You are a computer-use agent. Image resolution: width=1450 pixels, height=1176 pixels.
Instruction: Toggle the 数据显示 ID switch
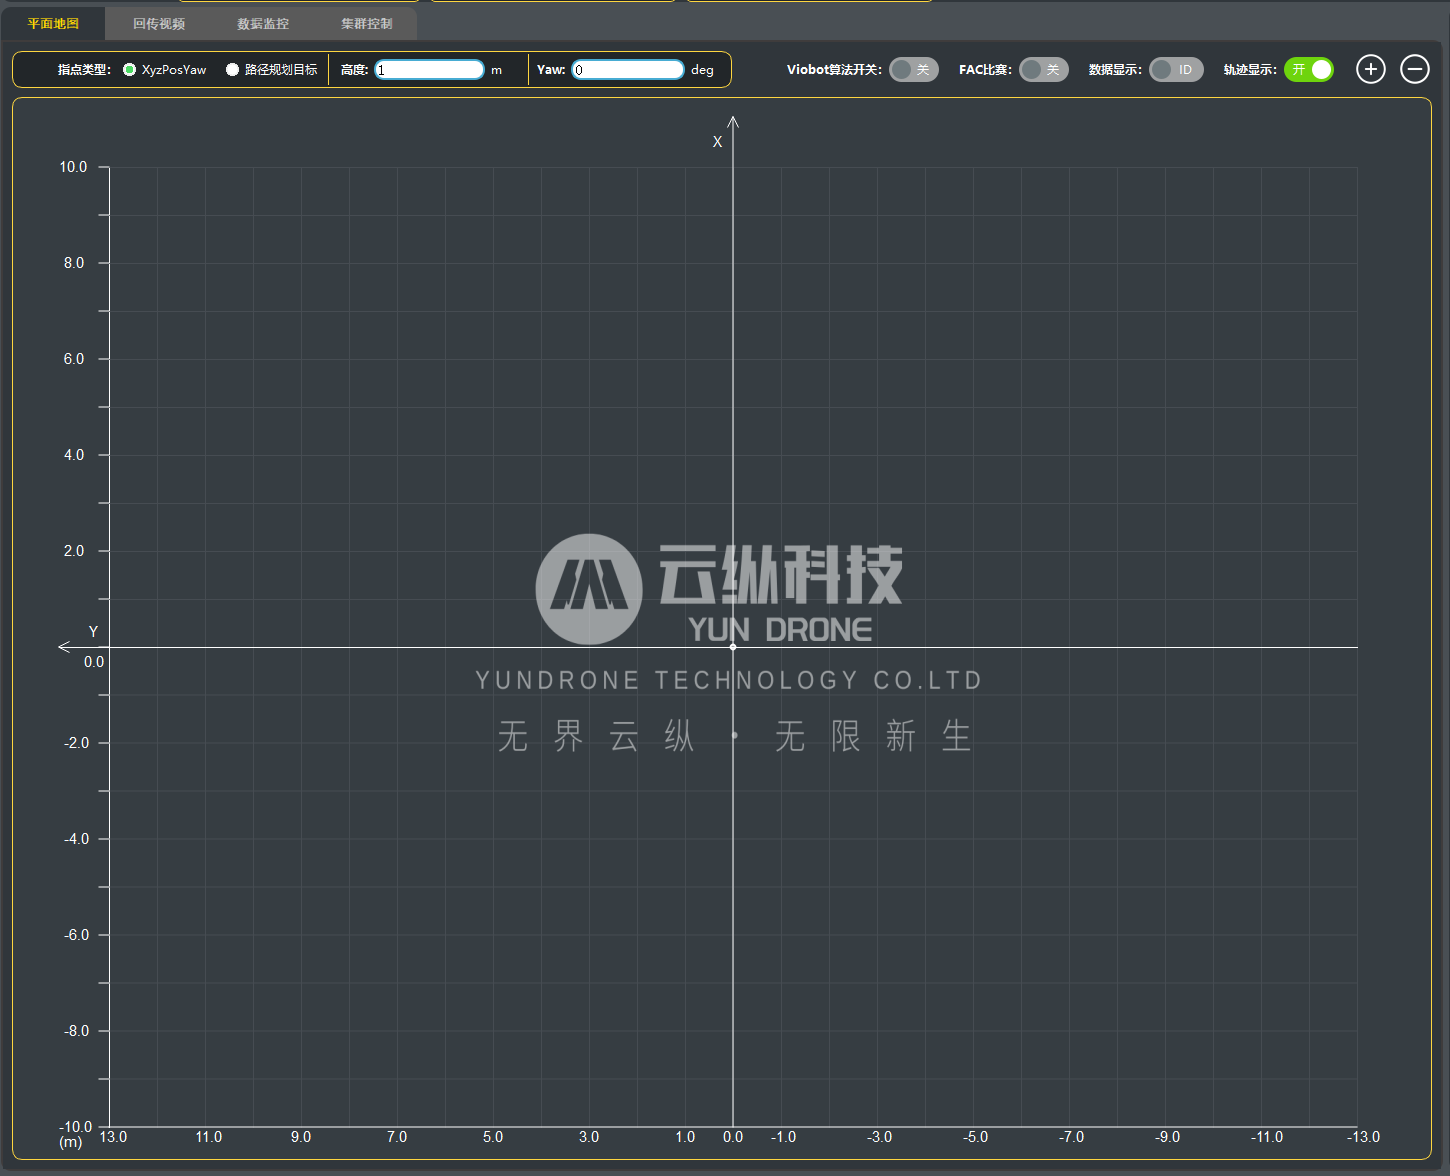(x=1176, y=70)
